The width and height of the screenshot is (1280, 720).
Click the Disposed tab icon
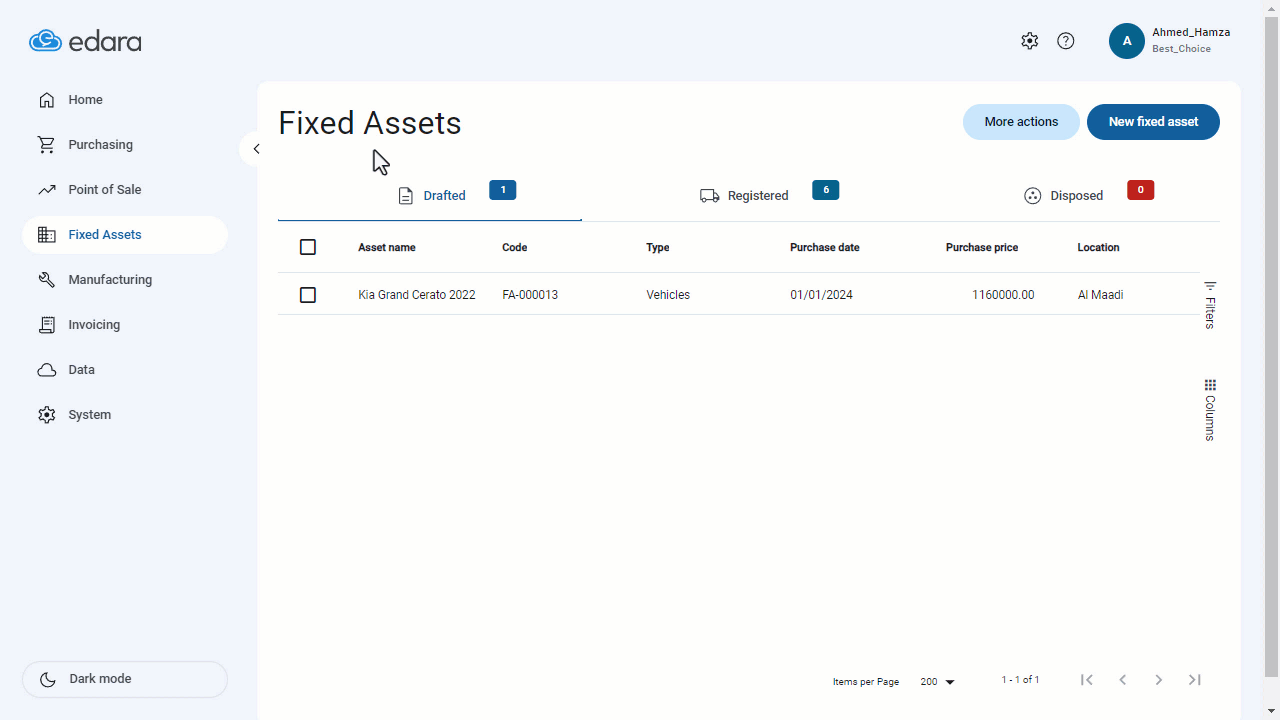(1033, 196)
